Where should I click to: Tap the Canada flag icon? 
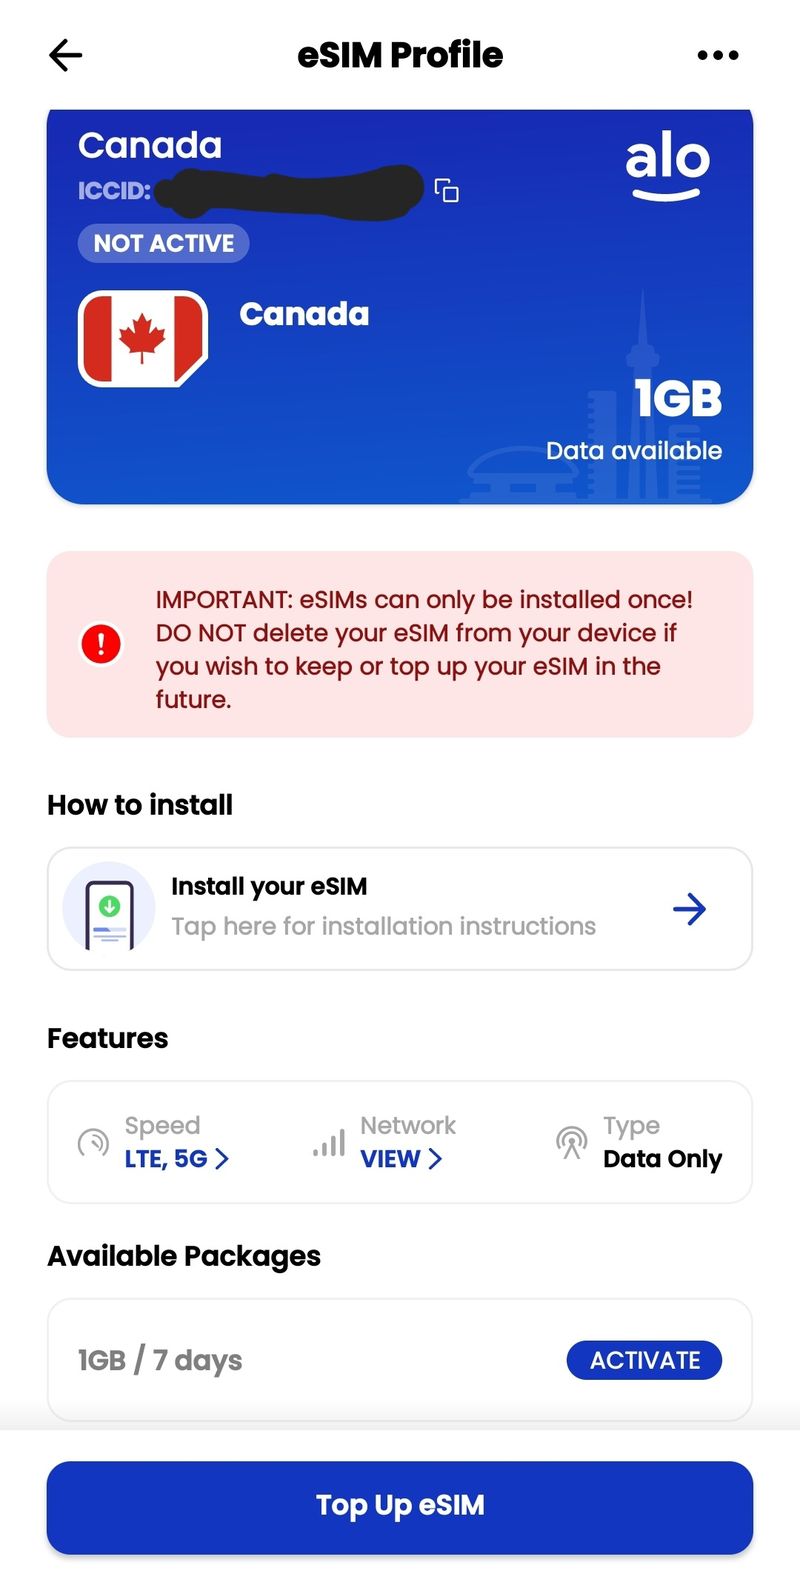pyautogui.click(x=143, y=339)
